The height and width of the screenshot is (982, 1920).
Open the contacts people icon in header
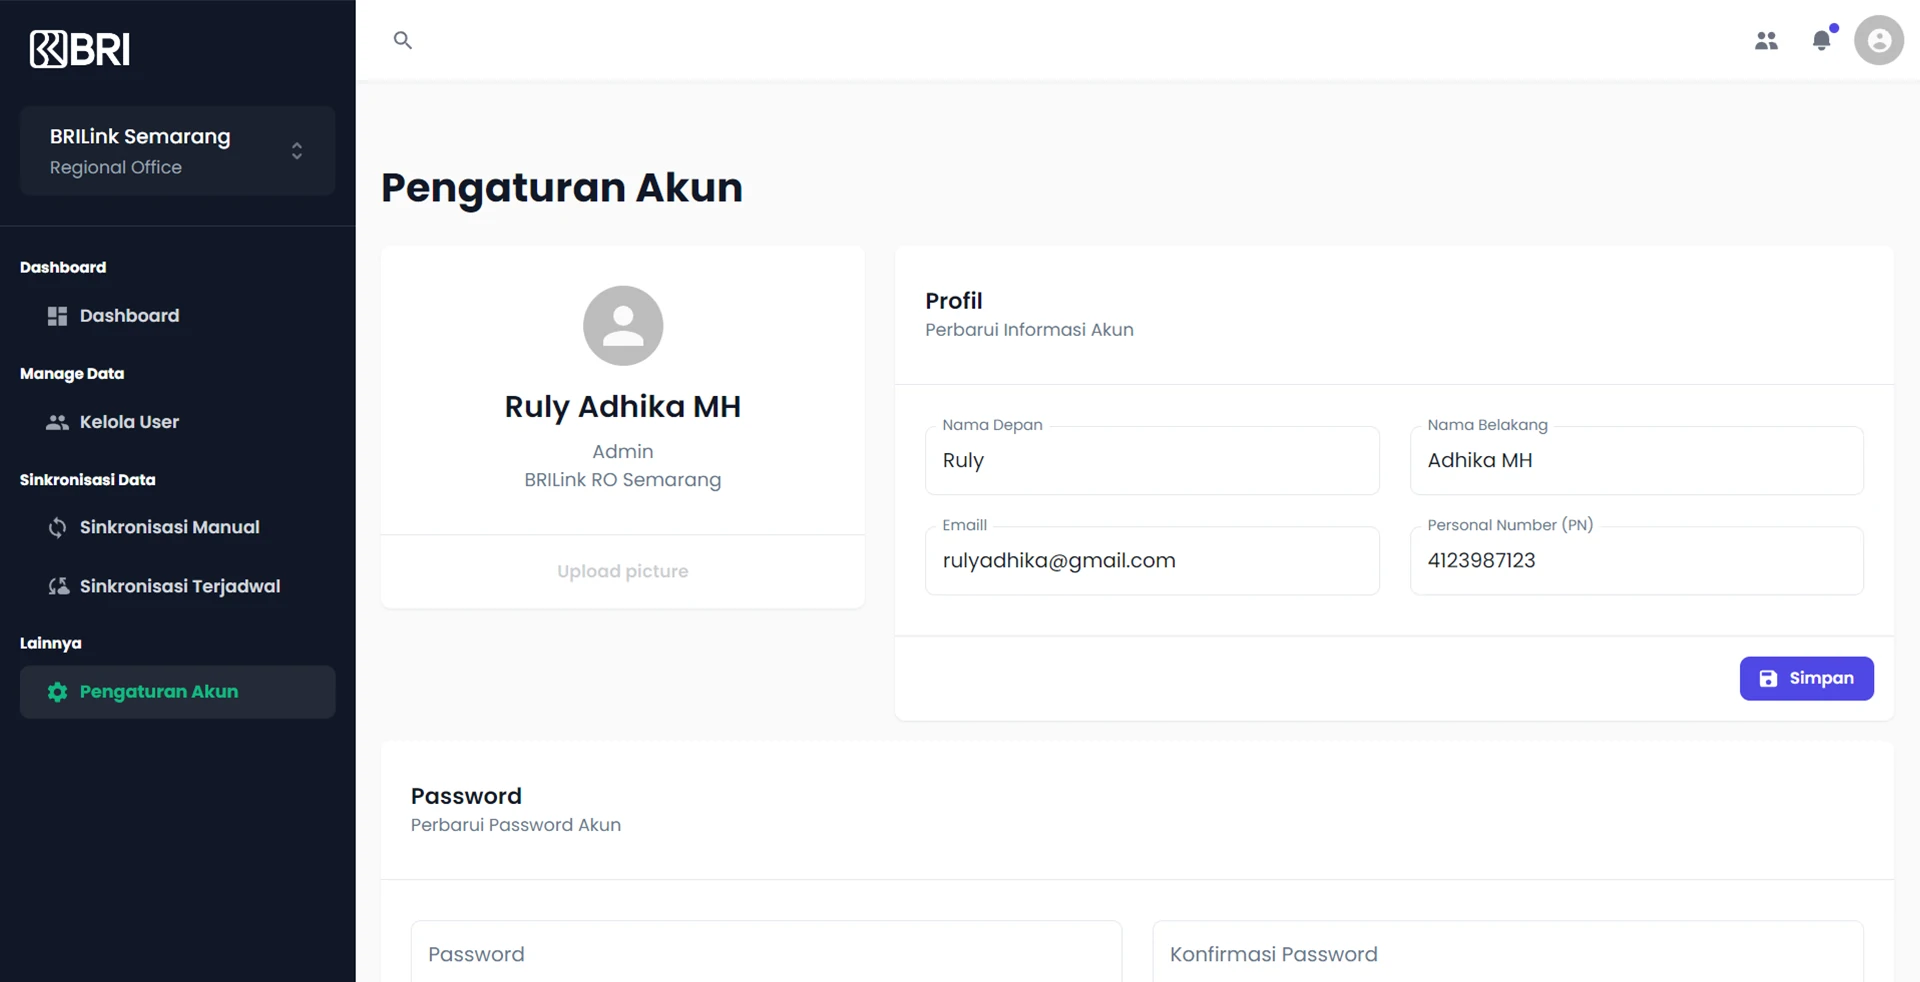click(x=1766, y=40)
